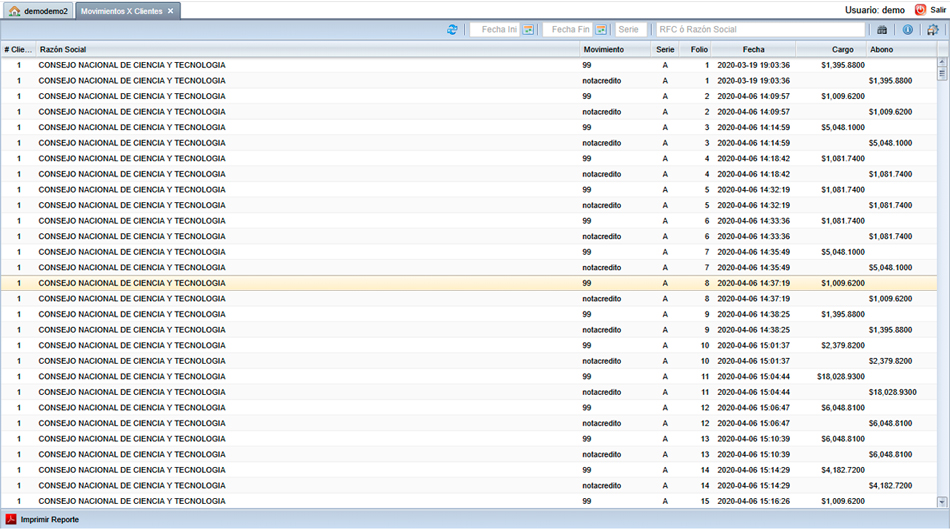Screen dimensions: 950x529
Task: Sort by the Fecha column header
Action: tap(753, 49)
